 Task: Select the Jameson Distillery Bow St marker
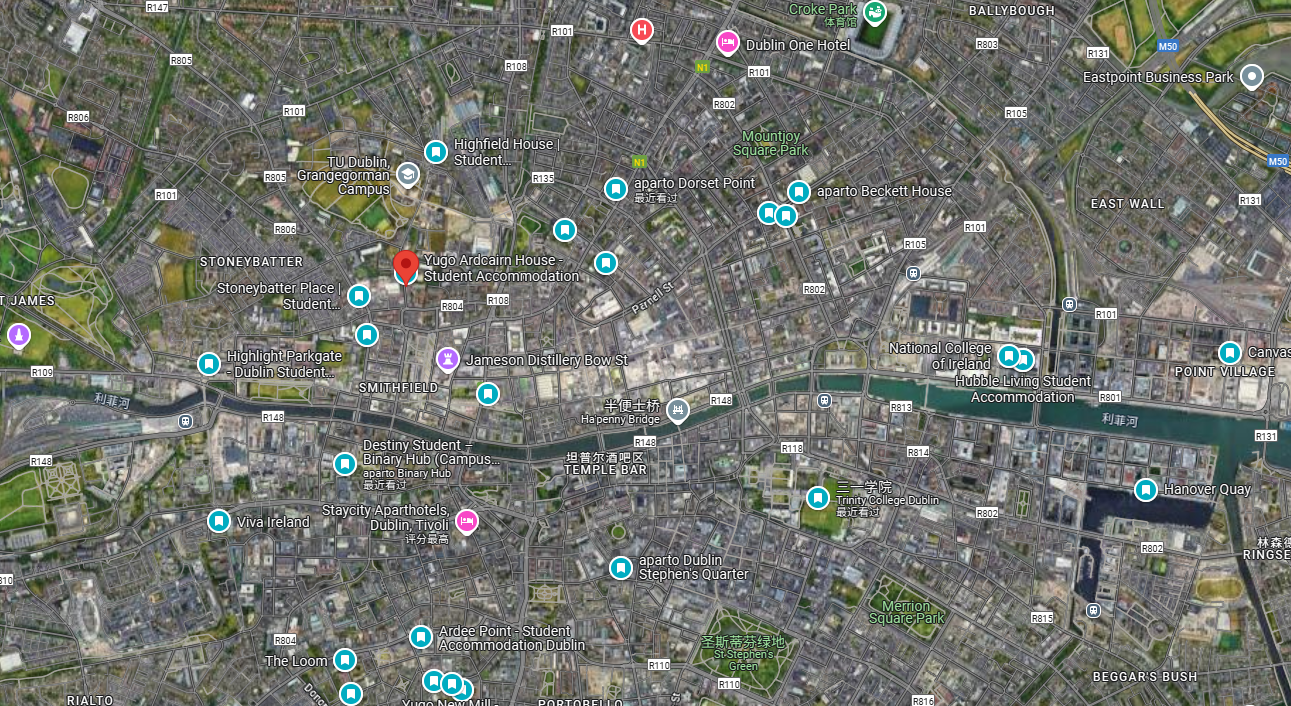pyautogui.click(x=448, y=359)
